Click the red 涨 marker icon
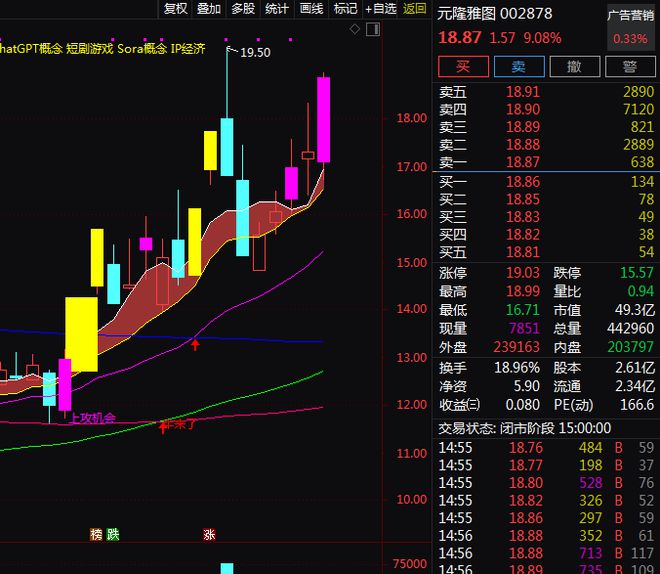Image resolution: width=660 pixels, height=574 pixels. 209,534
